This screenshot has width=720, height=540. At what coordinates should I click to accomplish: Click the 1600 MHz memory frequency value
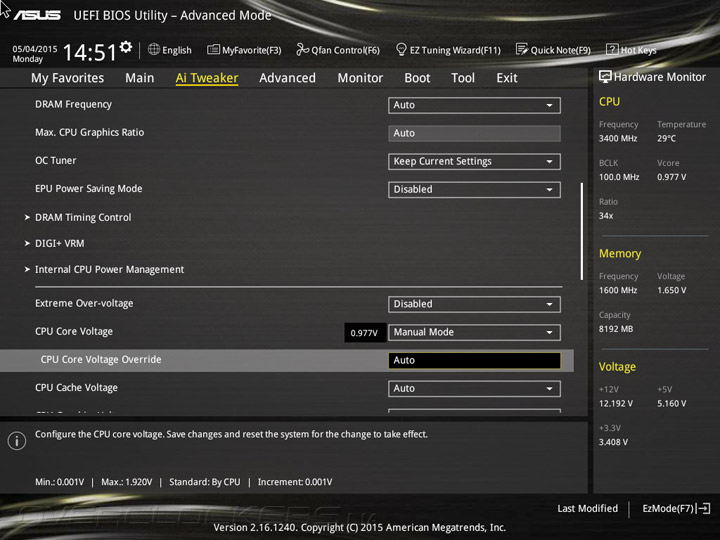618,290
